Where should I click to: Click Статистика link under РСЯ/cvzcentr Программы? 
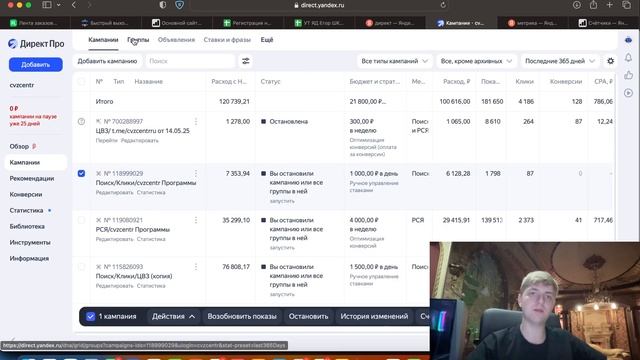pyautogui.click(x=151, y=239)
